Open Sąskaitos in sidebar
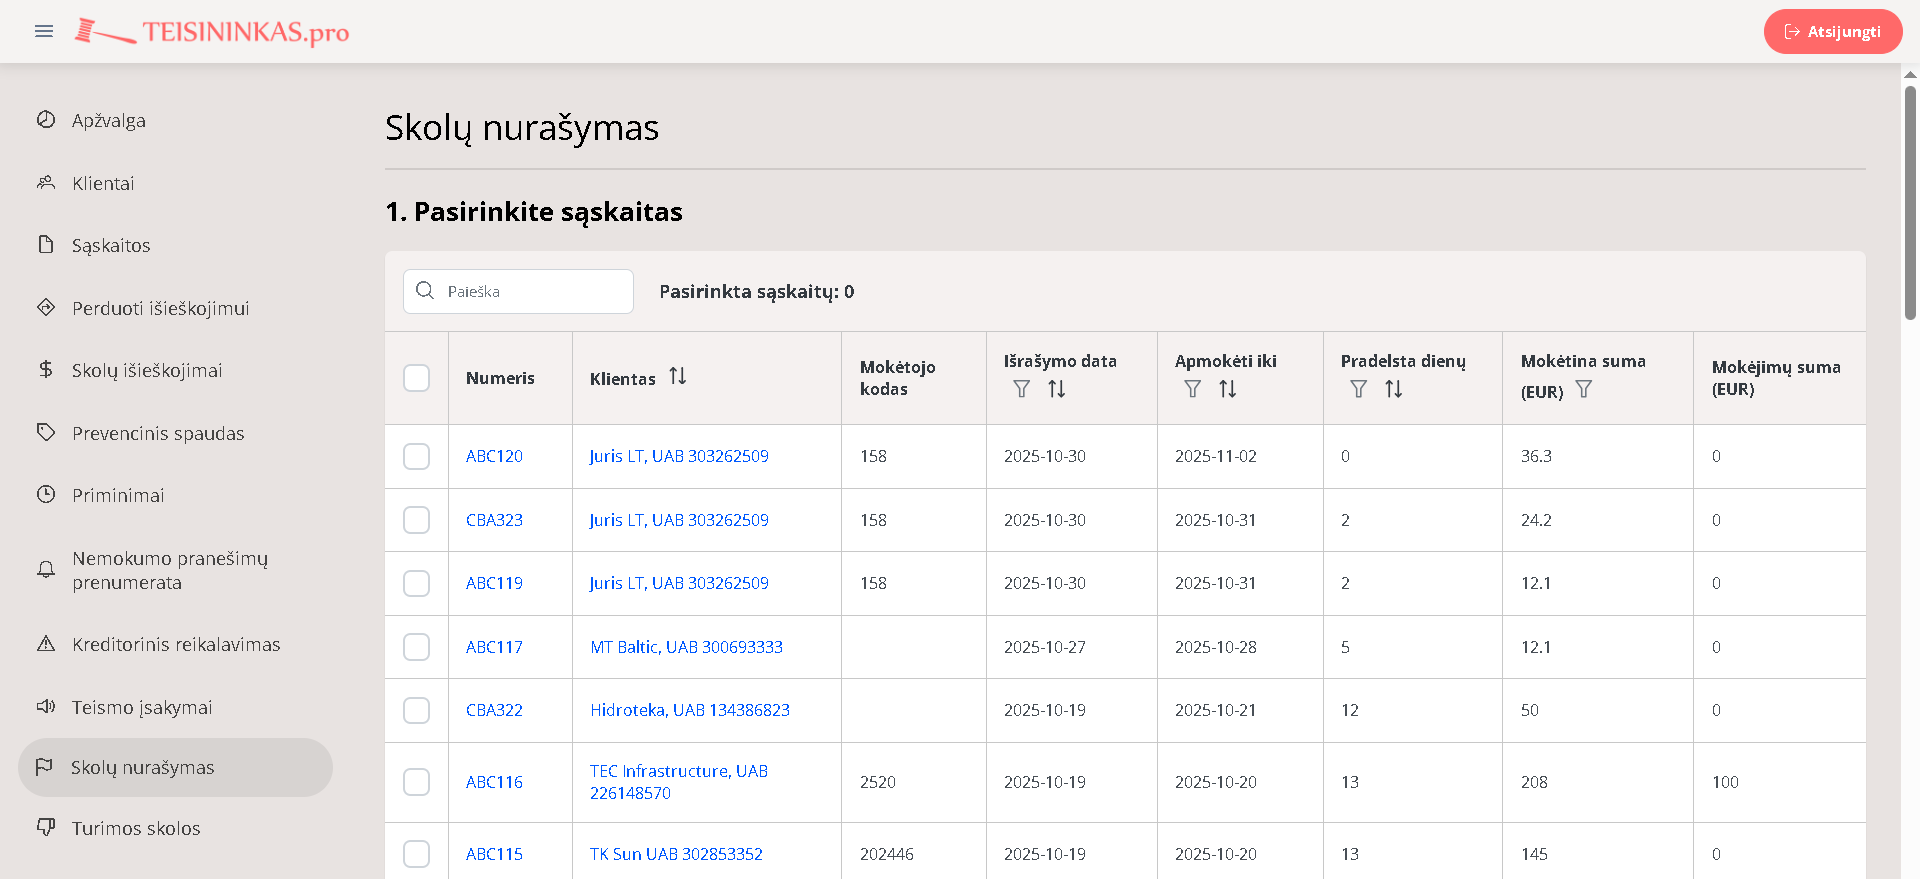 point(111,245)
